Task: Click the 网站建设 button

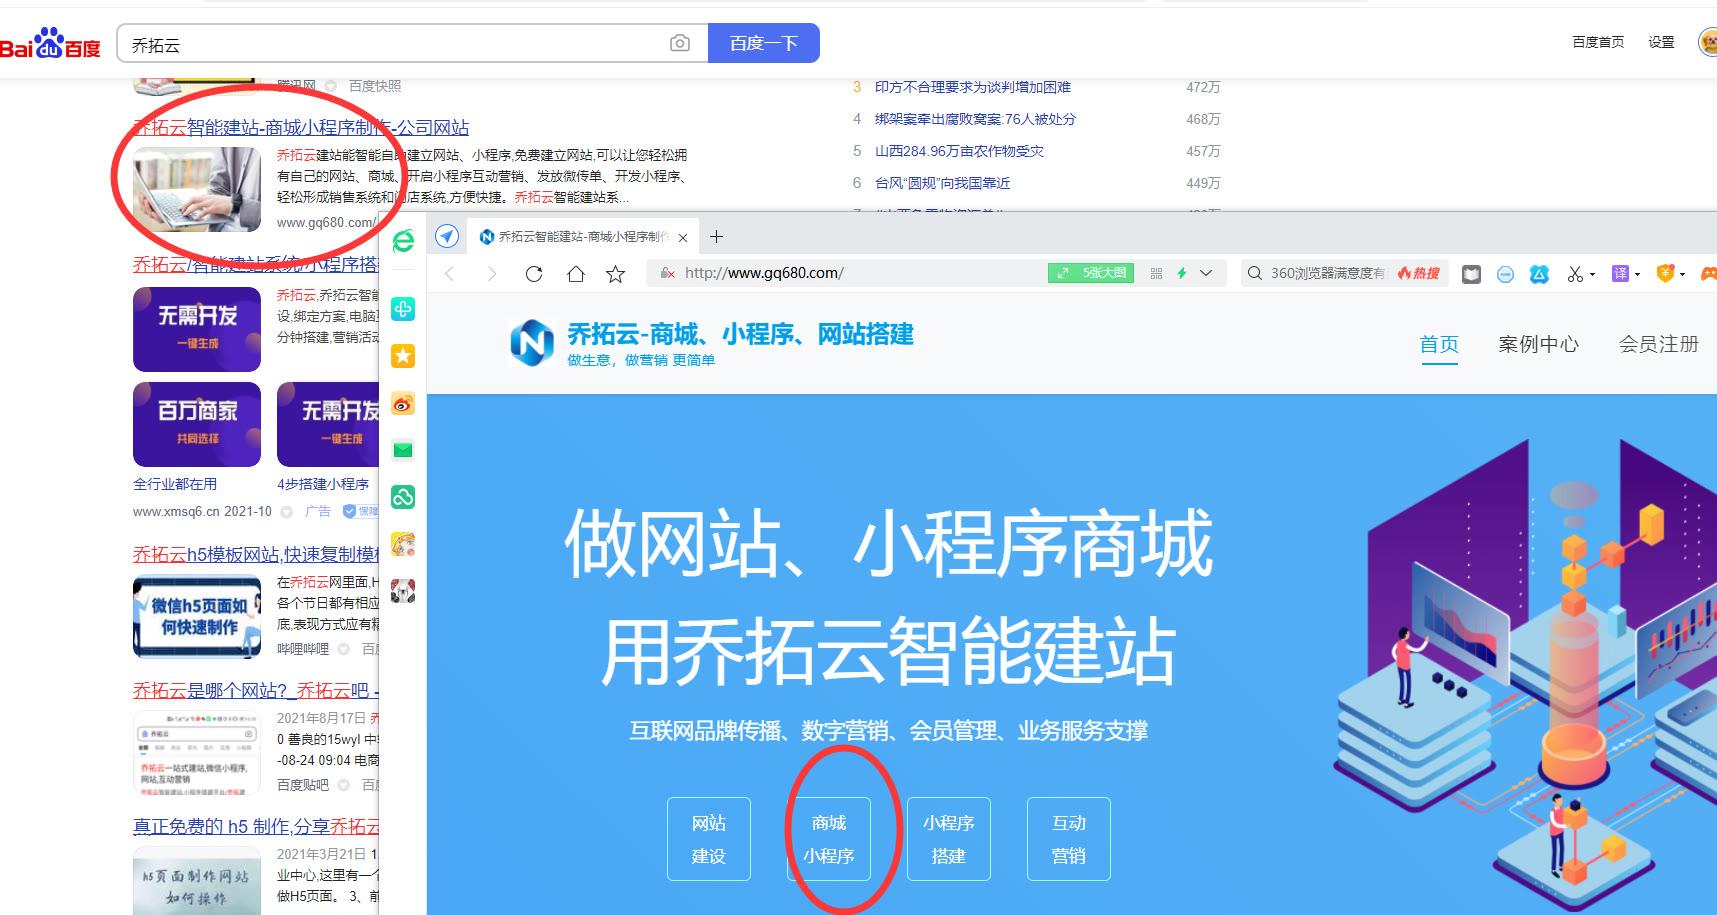Action: pyautogui.click(x=709, y=839)
